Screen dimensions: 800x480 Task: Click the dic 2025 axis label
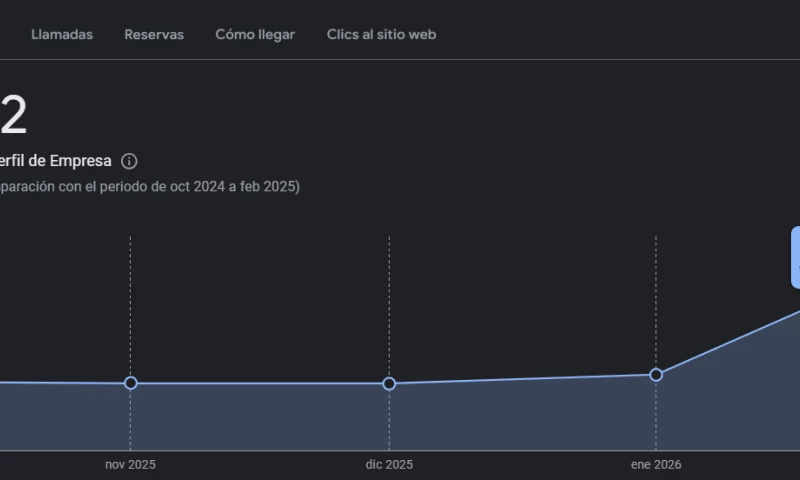(389, 465)
